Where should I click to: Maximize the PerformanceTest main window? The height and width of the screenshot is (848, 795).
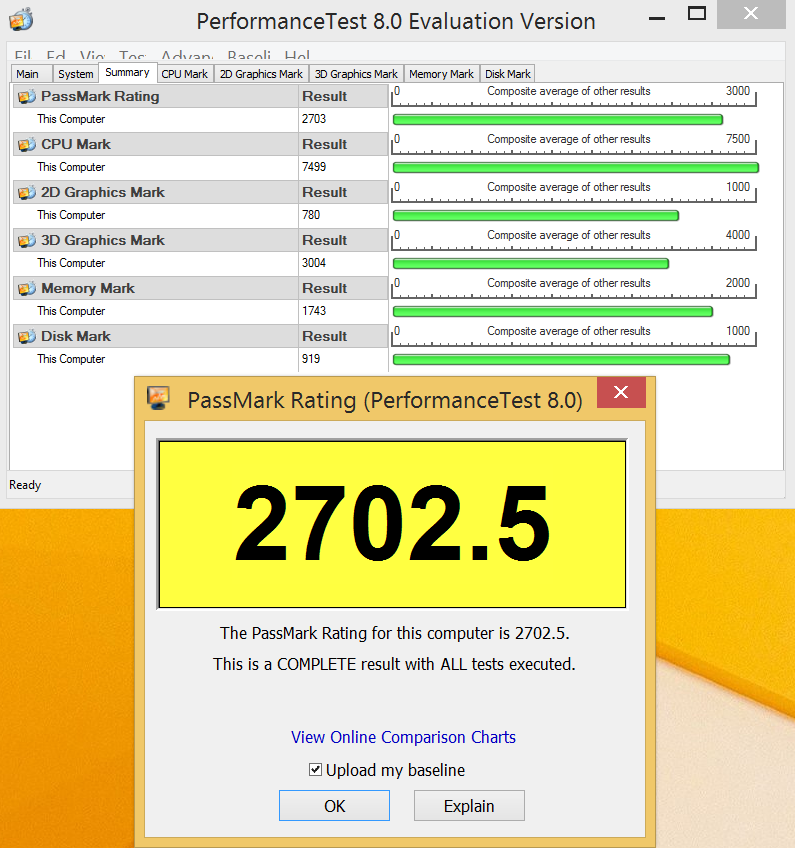(x=697, y=14)
